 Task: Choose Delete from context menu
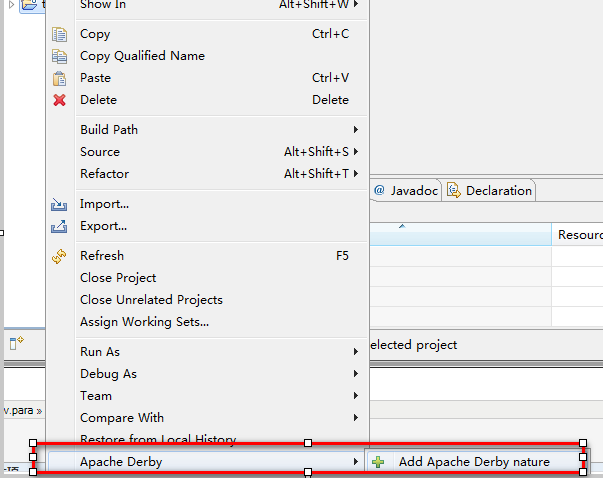[x=208, y=100]
